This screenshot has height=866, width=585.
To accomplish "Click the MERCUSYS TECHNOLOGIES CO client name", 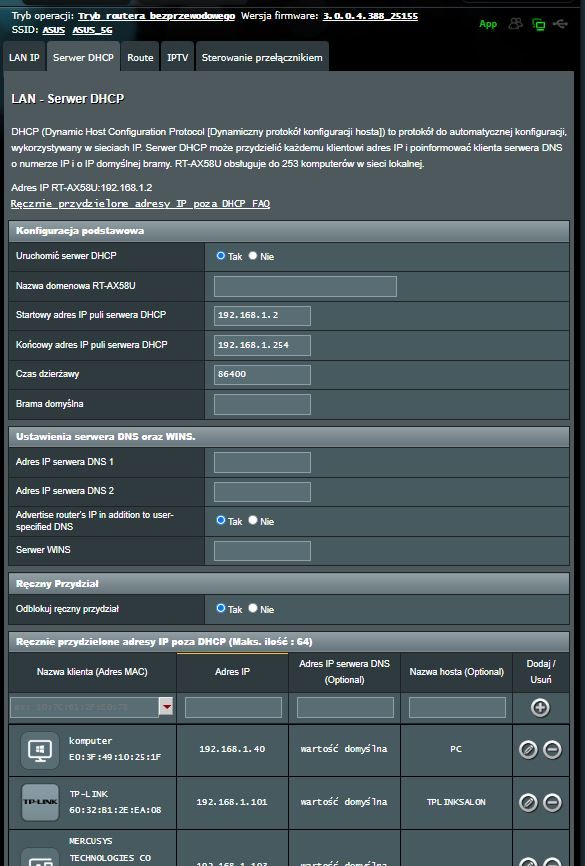I will click(x=110, y=849).
